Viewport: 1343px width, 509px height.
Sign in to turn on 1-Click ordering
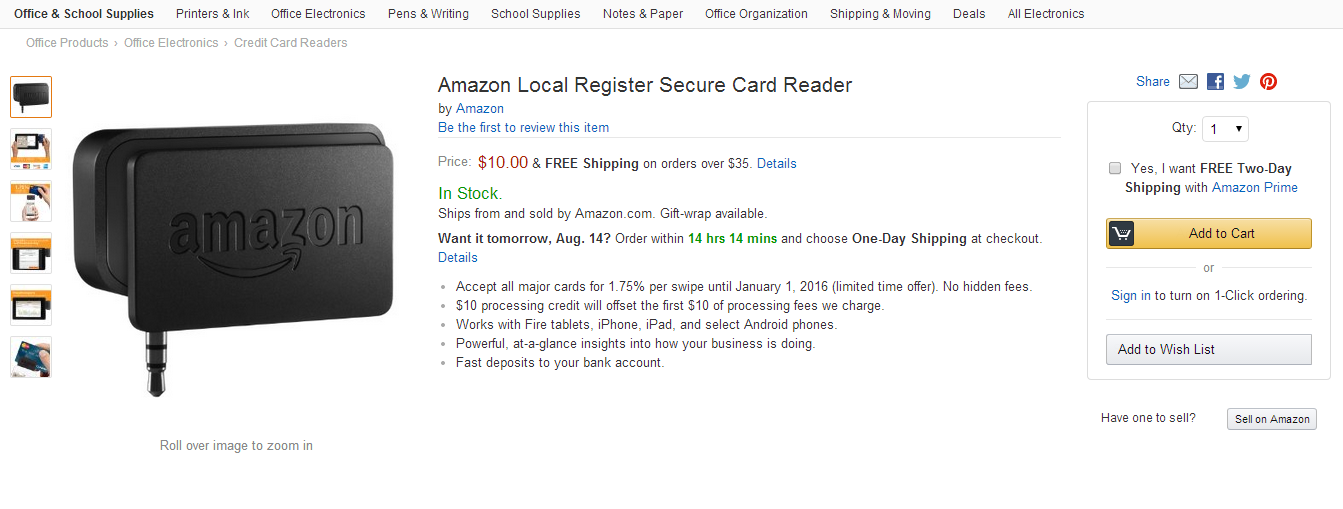(x=1131, y=295)
